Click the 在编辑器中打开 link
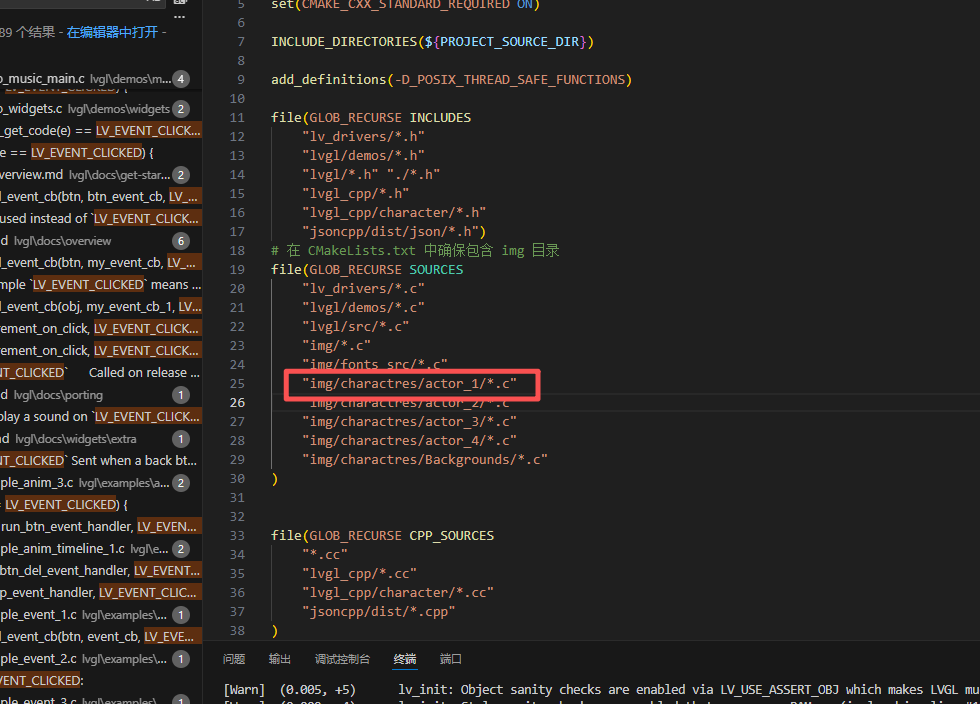980x704 pixels. (x=112, y=32)
